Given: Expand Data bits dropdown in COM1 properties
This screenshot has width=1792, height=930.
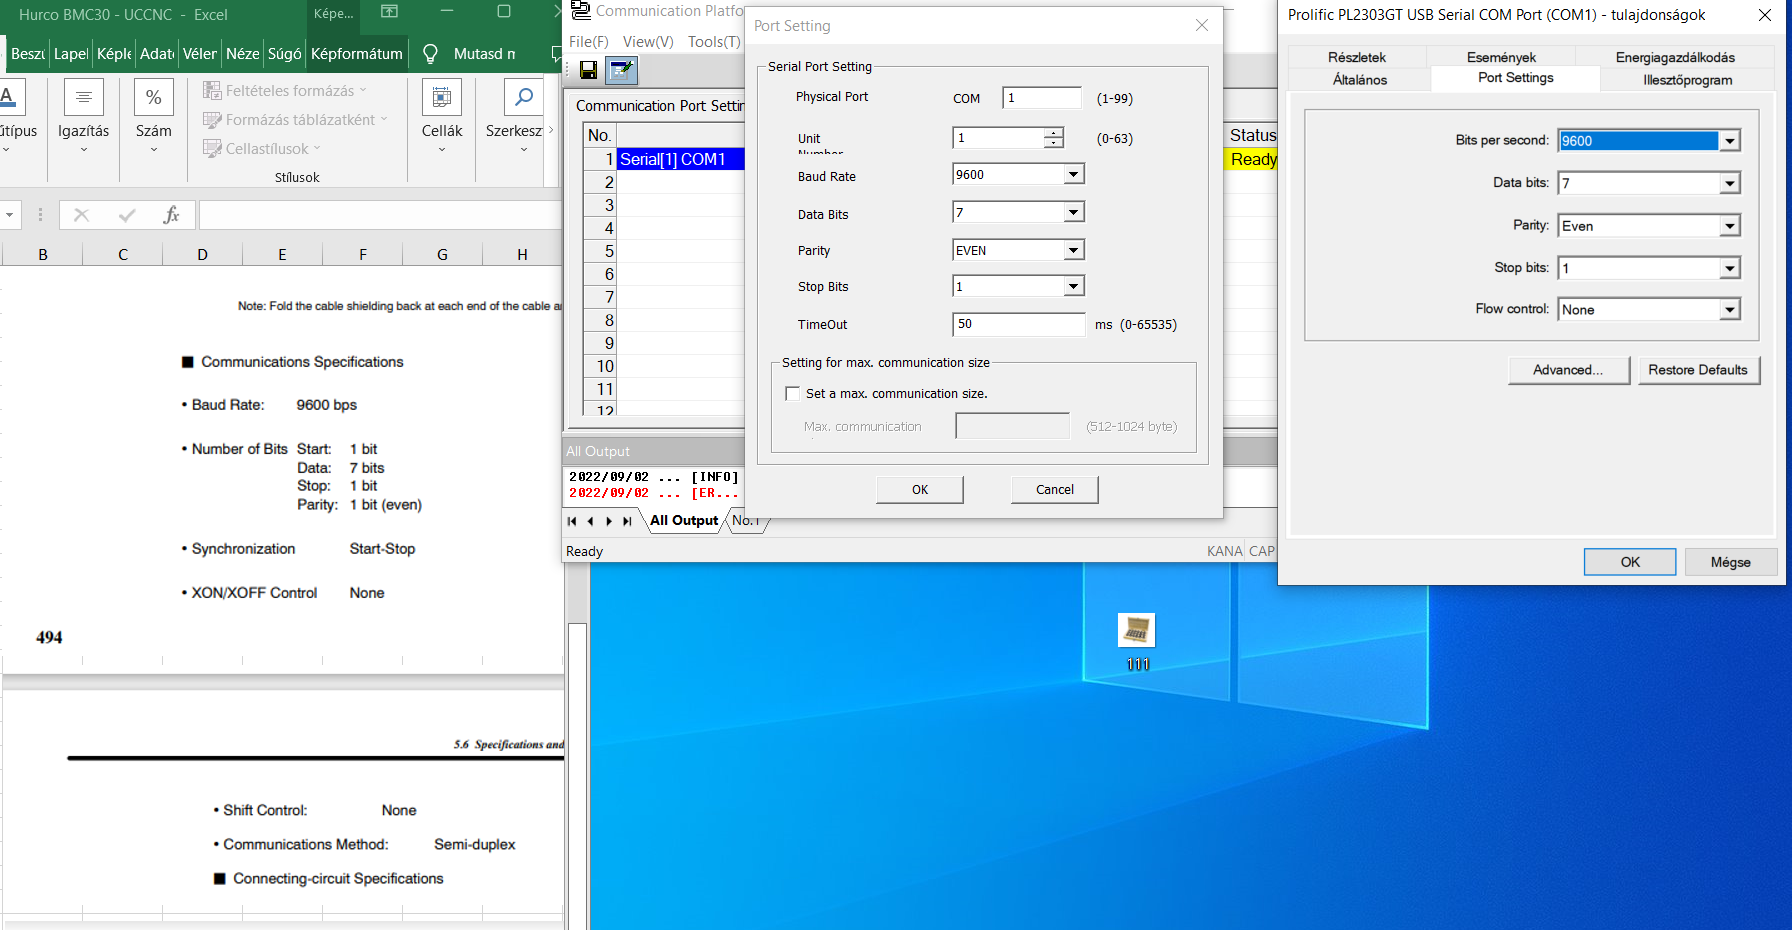Looking at the screenshot, I should 1730,183.
